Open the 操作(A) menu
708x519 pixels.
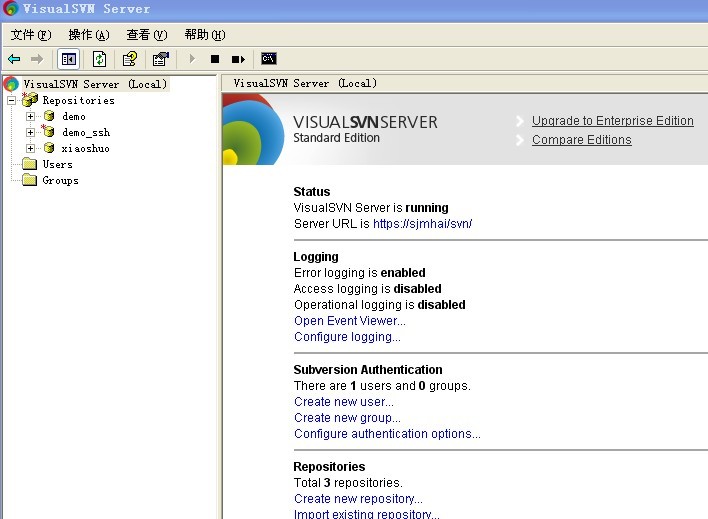point(89,35)
